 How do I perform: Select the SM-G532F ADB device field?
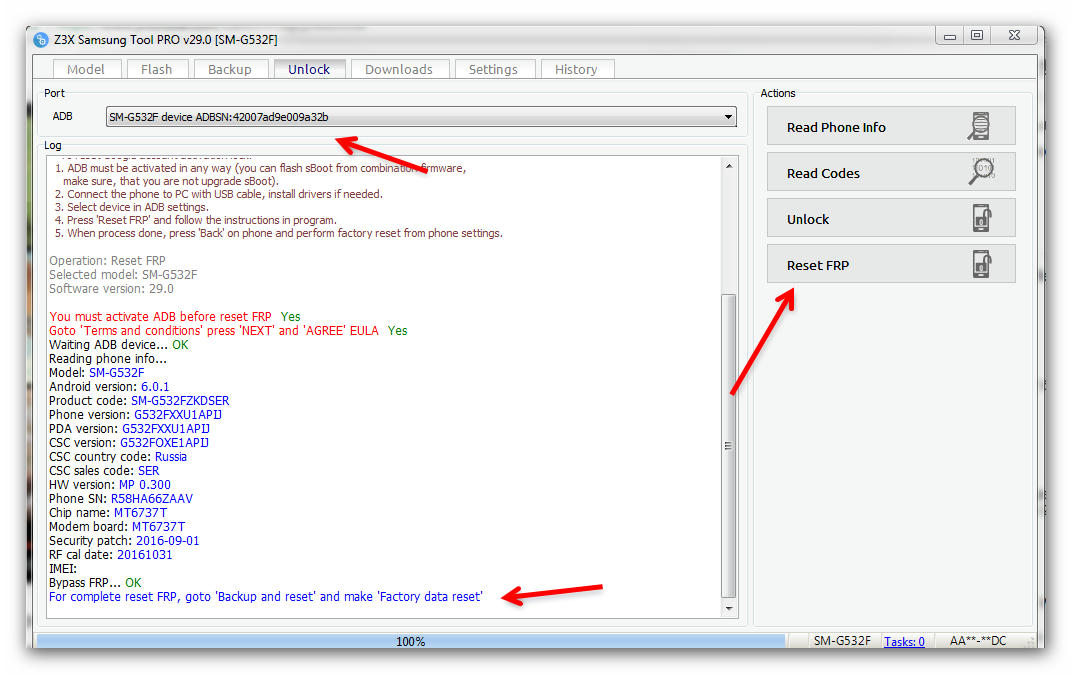click(421, 117)
